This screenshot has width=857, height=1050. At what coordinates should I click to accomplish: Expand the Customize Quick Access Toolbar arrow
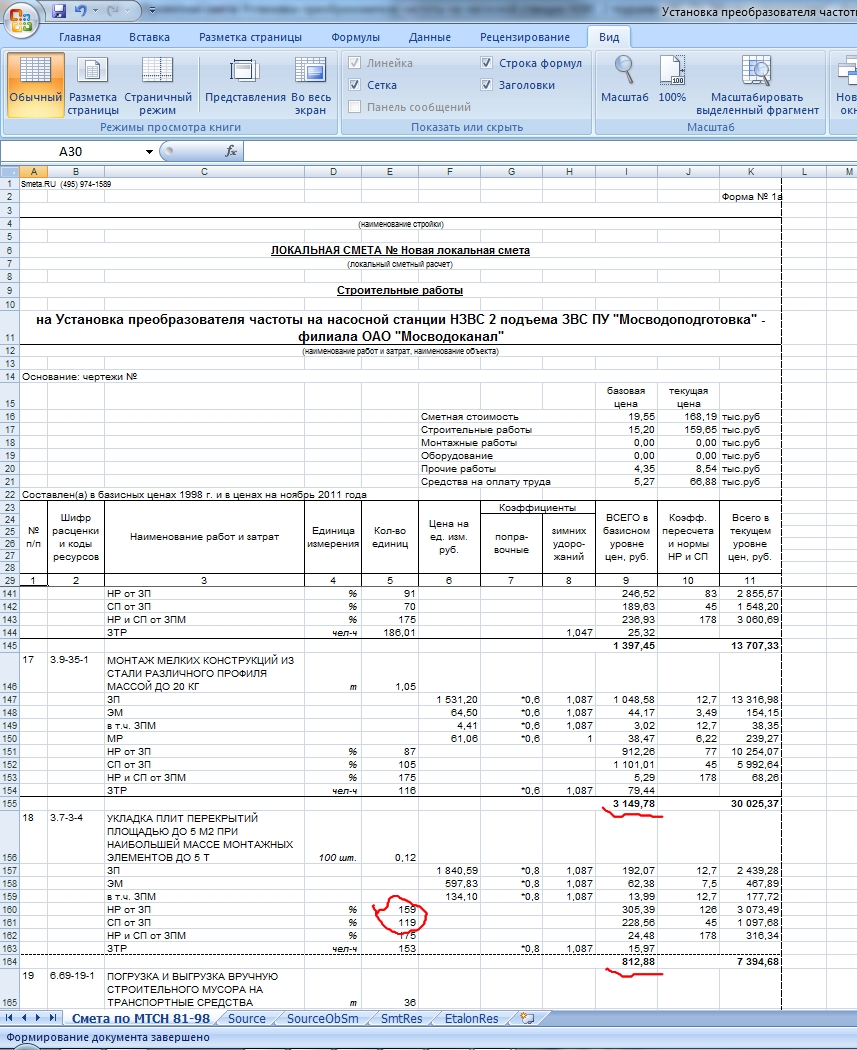pos(152,11)
